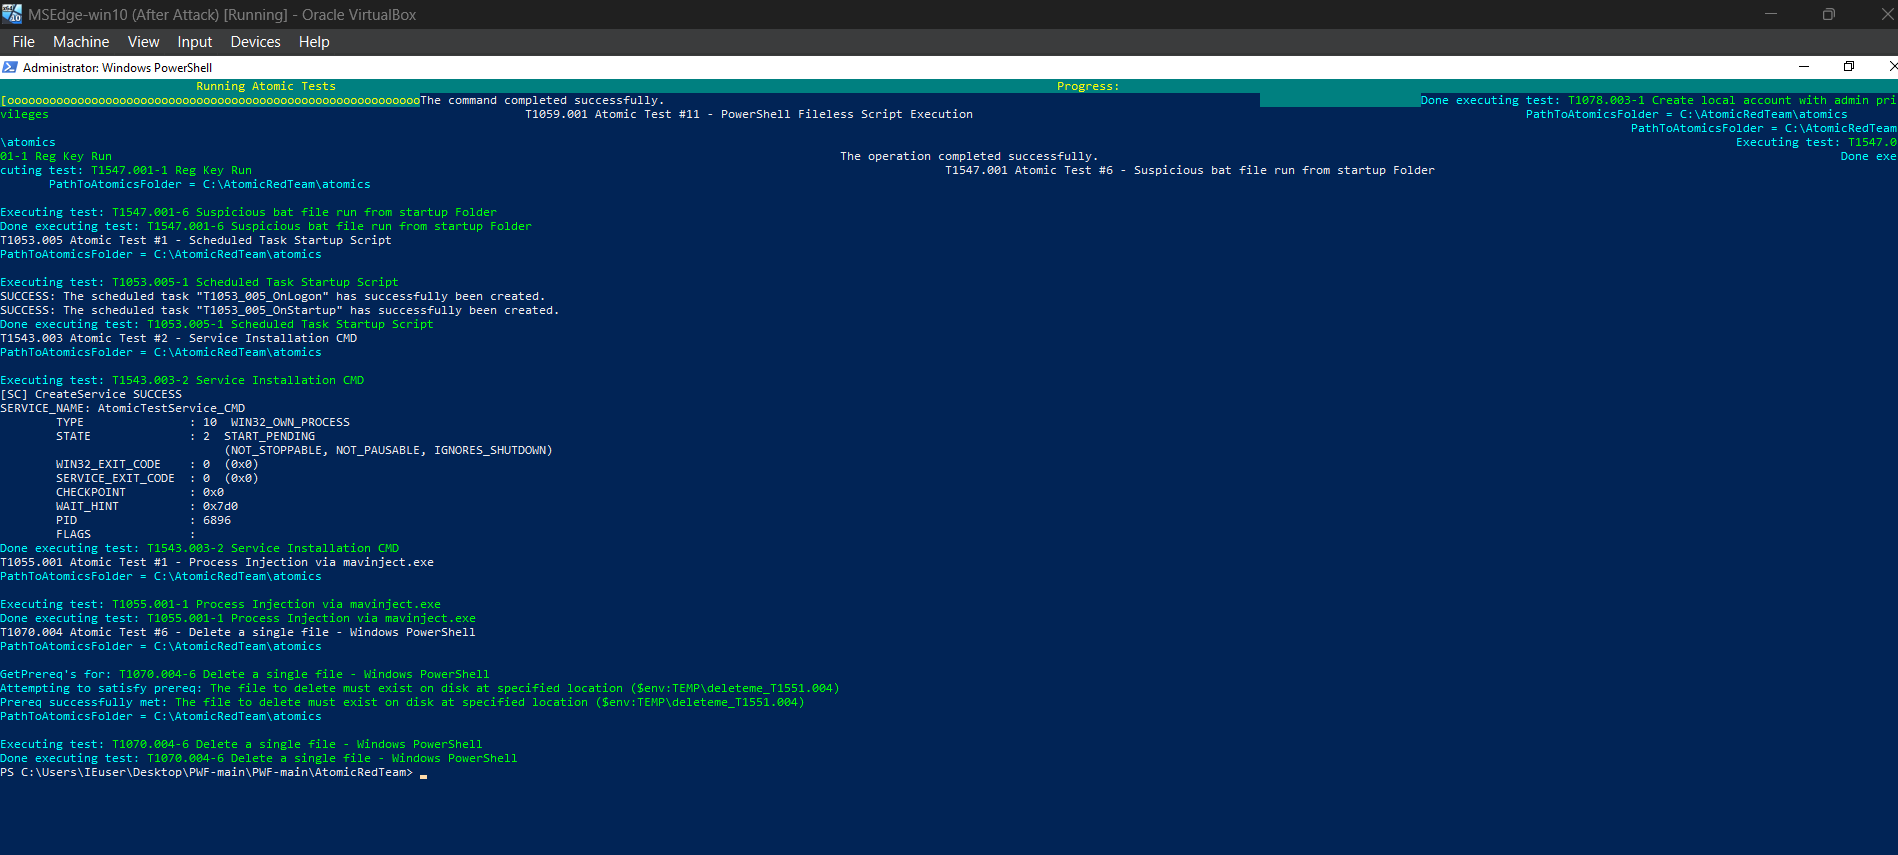Restore down the Oracle VirtualBox window
Screen dimensions: 1898x855
coord(1829,14)
